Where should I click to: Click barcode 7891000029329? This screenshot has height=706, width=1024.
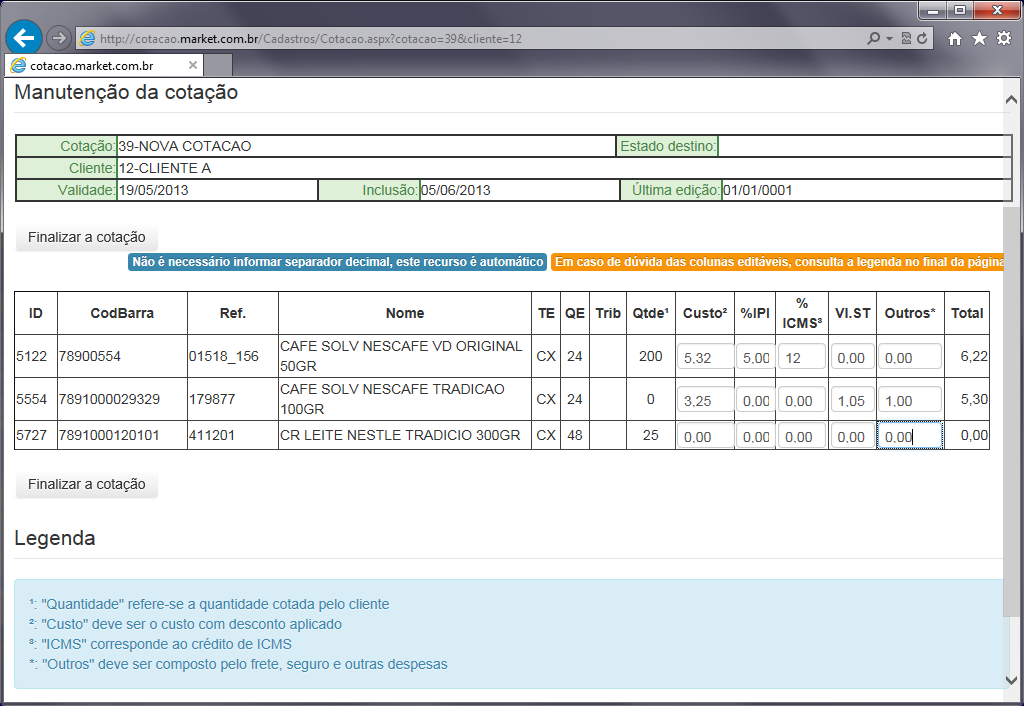[x=109, y=399]
